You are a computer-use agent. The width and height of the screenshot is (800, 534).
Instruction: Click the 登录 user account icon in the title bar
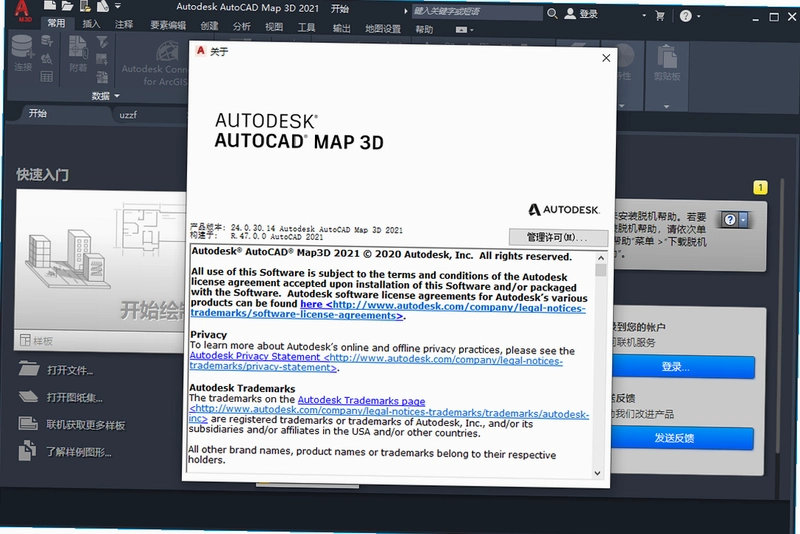point(570,14)
